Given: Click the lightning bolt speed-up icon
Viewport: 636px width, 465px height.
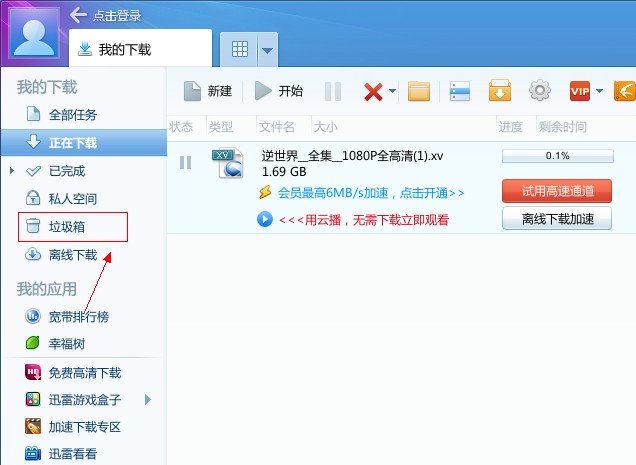Looking at the screenshot, I should [x=265, y=192].
